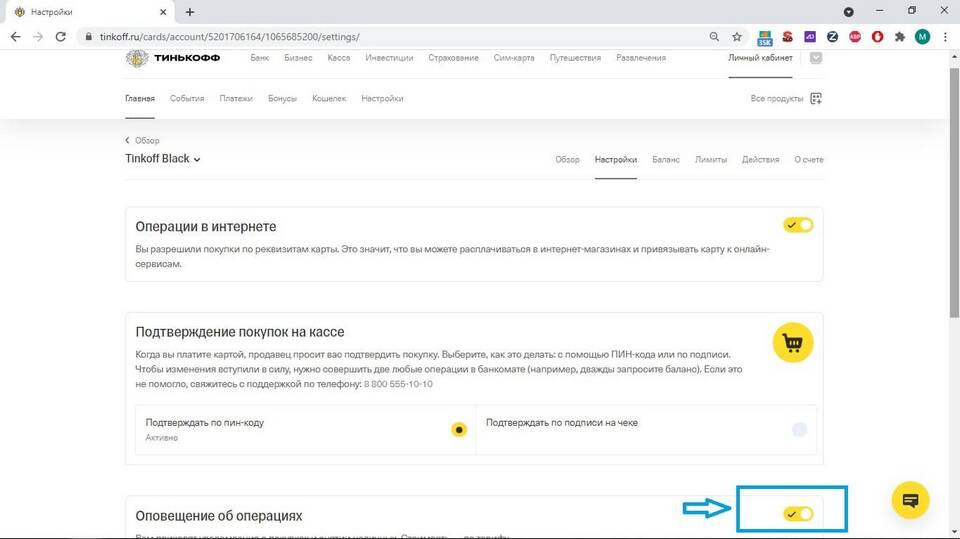Open Chrome three-dot menu
This screenshot has width=960, height=539.
[x=944, y=37]
